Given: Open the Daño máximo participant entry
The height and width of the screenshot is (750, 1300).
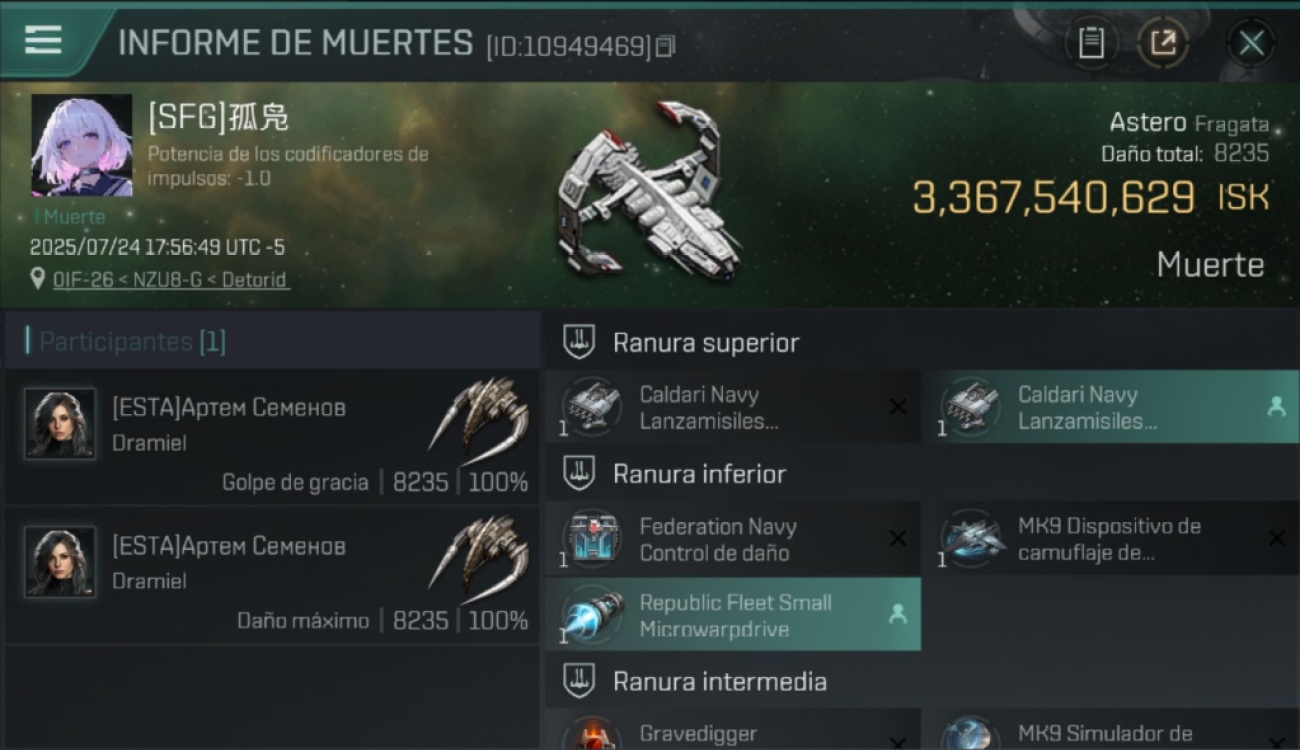Looking at the screenshot, I should tap(272, 574).
